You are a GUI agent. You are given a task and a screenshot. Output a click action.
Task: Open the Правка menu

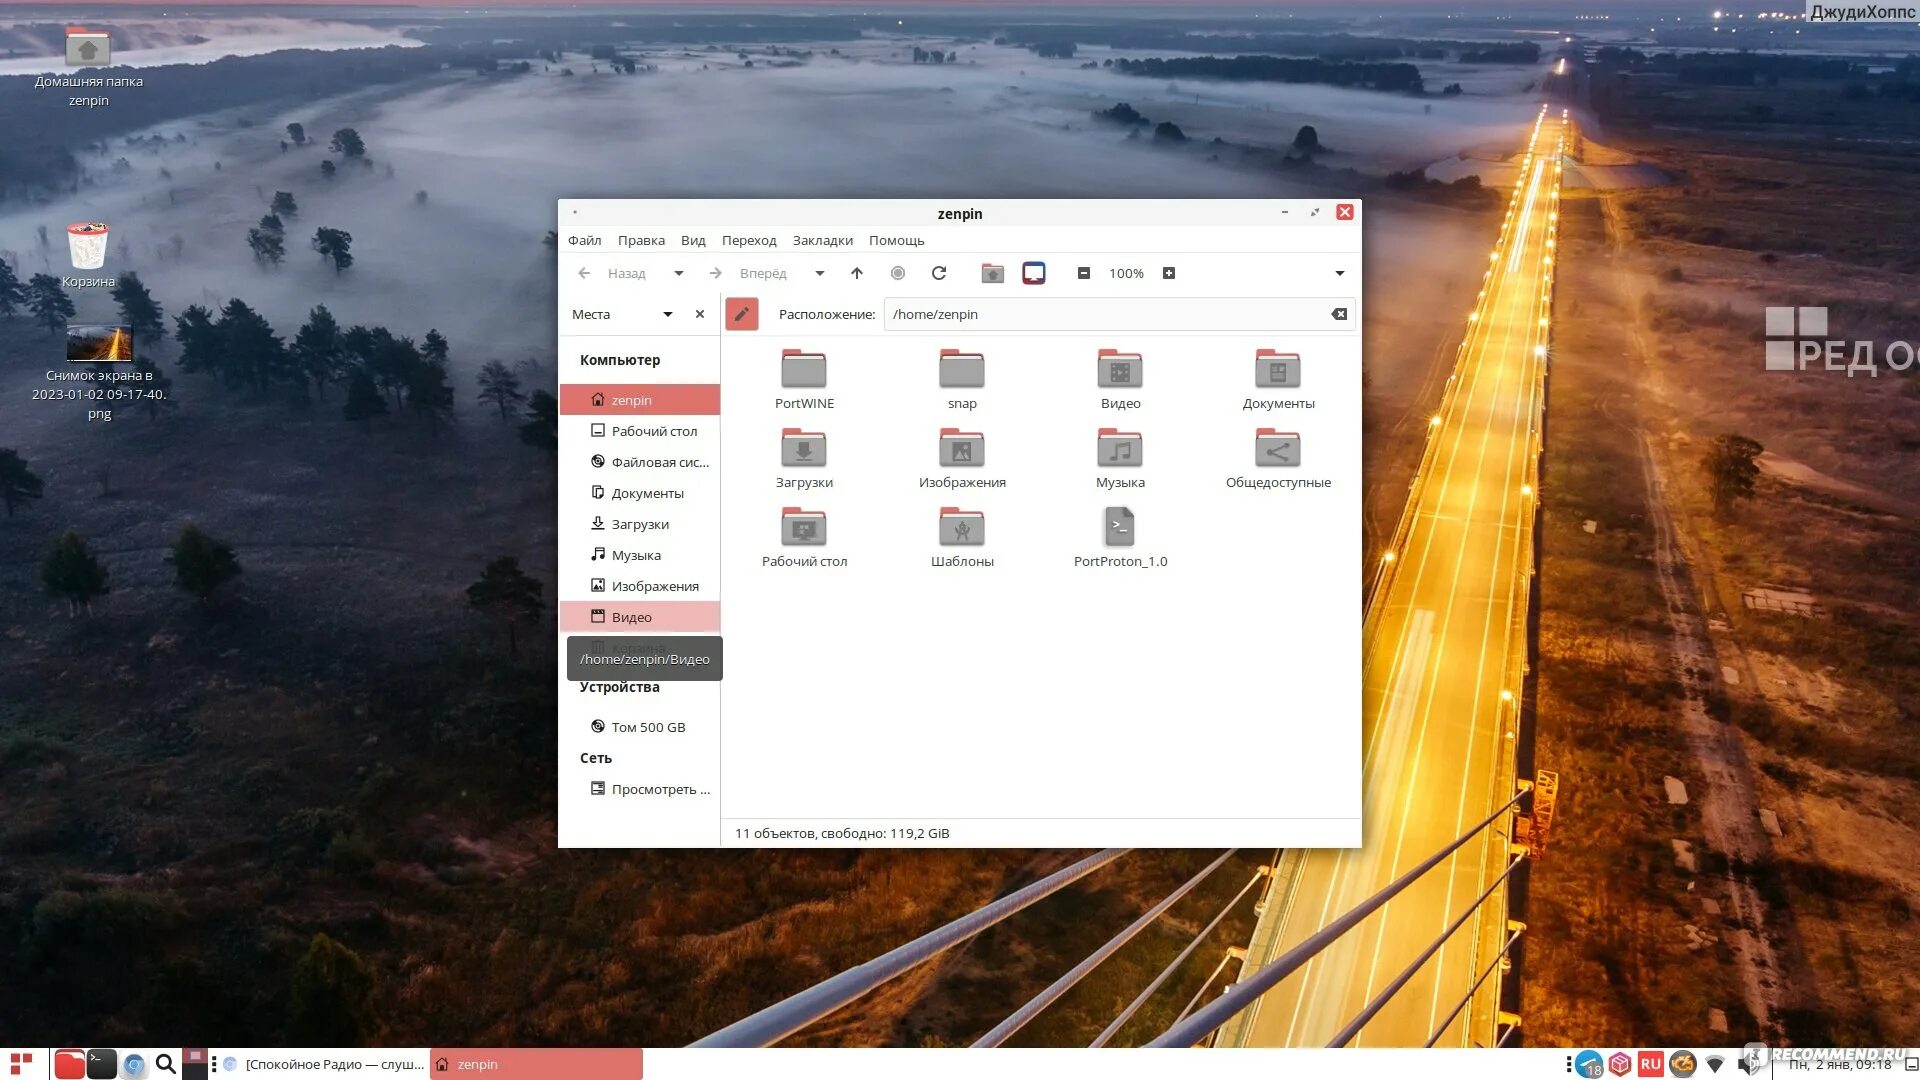pos(641,240)
